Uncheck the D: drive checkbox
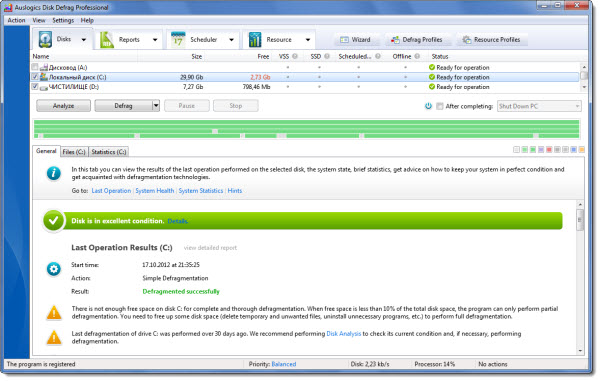Viewport: 600px width, 381px height. point(35,86)
